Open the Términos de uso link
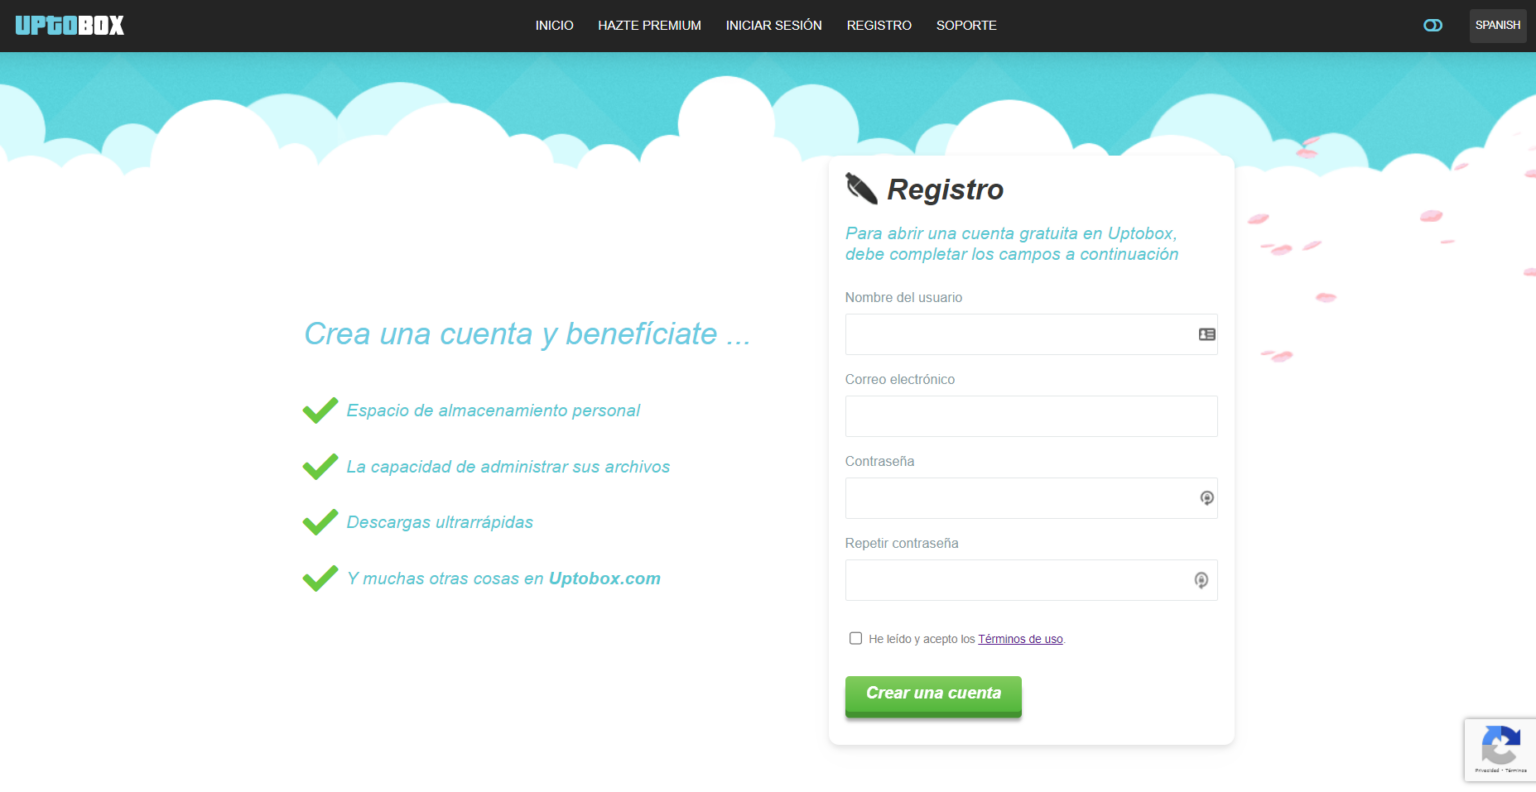 pyautogui.click(x=1020, y=638)
